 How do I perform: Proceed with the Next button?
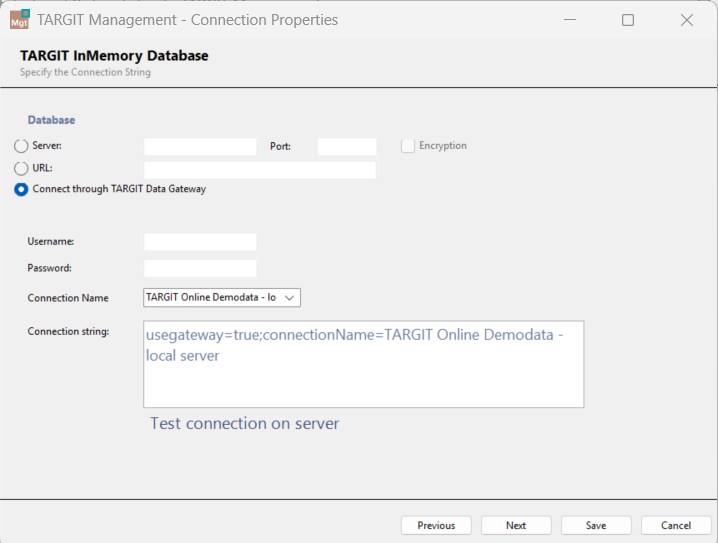[516, 526]
